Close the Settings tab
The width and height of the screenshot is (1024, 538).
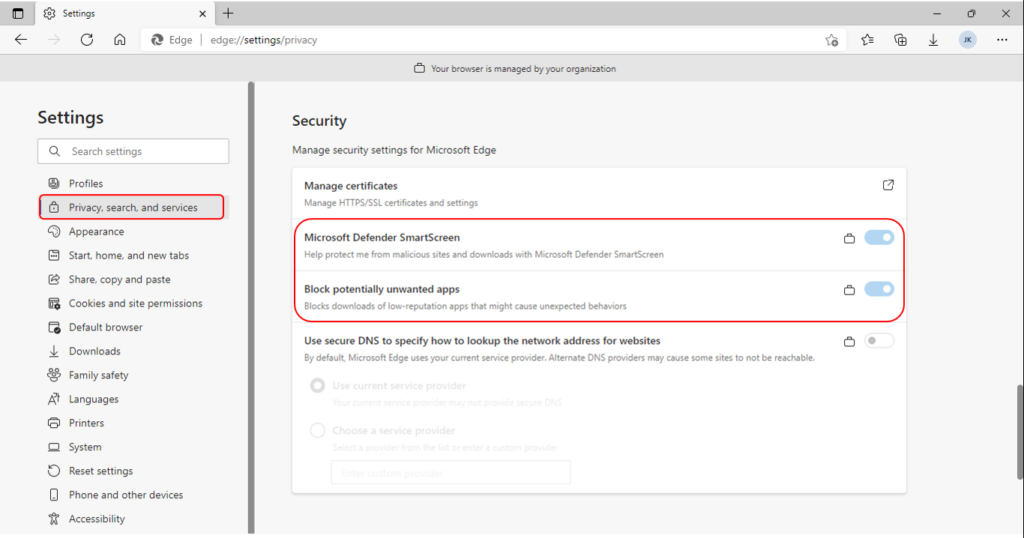tap(202, 13)
